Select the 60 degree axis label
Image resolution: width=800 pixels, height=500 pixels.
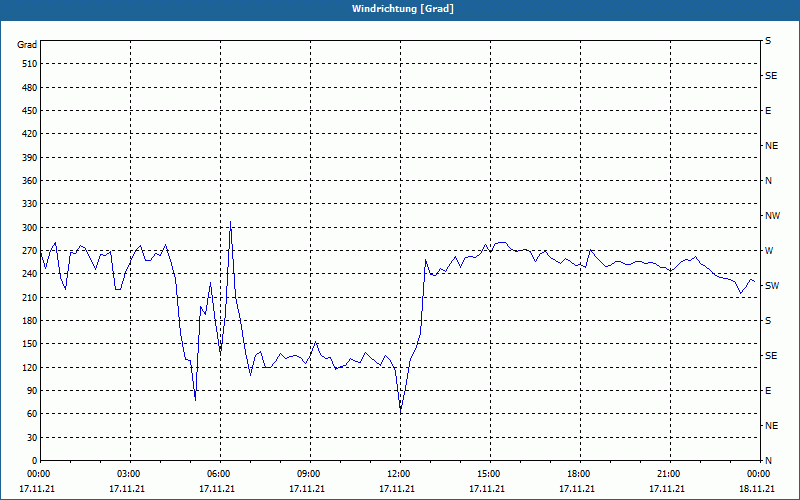coord(32,414)
